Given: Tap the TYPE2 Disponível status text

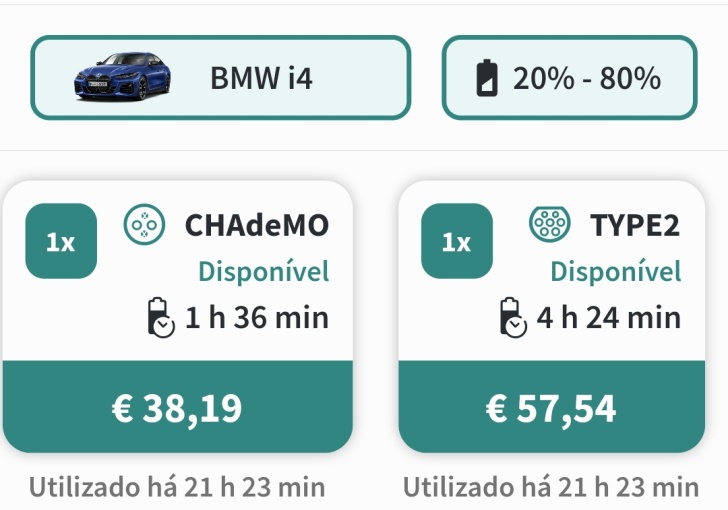Looking at the screenshot, I should (616, 271).
